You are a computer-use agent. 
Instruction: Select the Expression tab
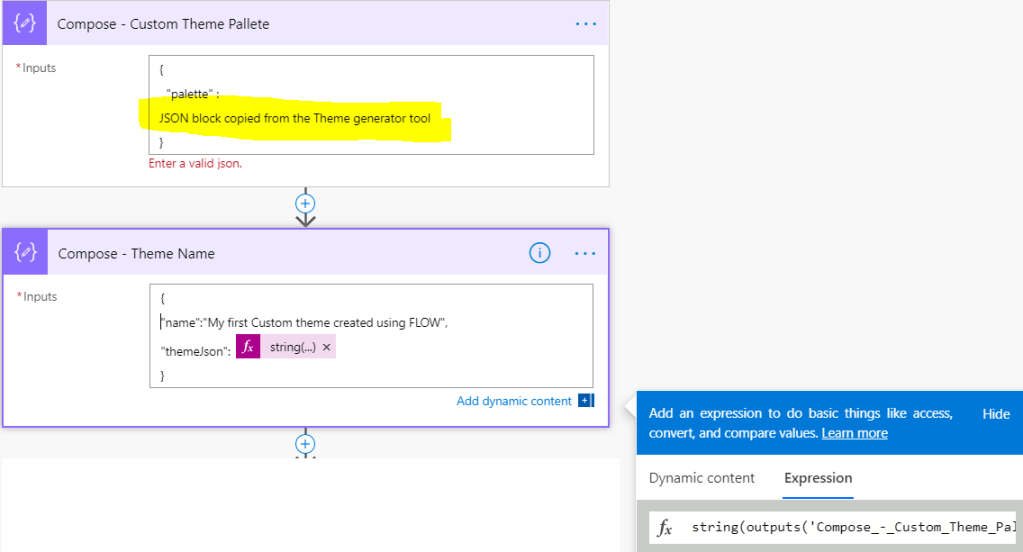click(818, 478)
